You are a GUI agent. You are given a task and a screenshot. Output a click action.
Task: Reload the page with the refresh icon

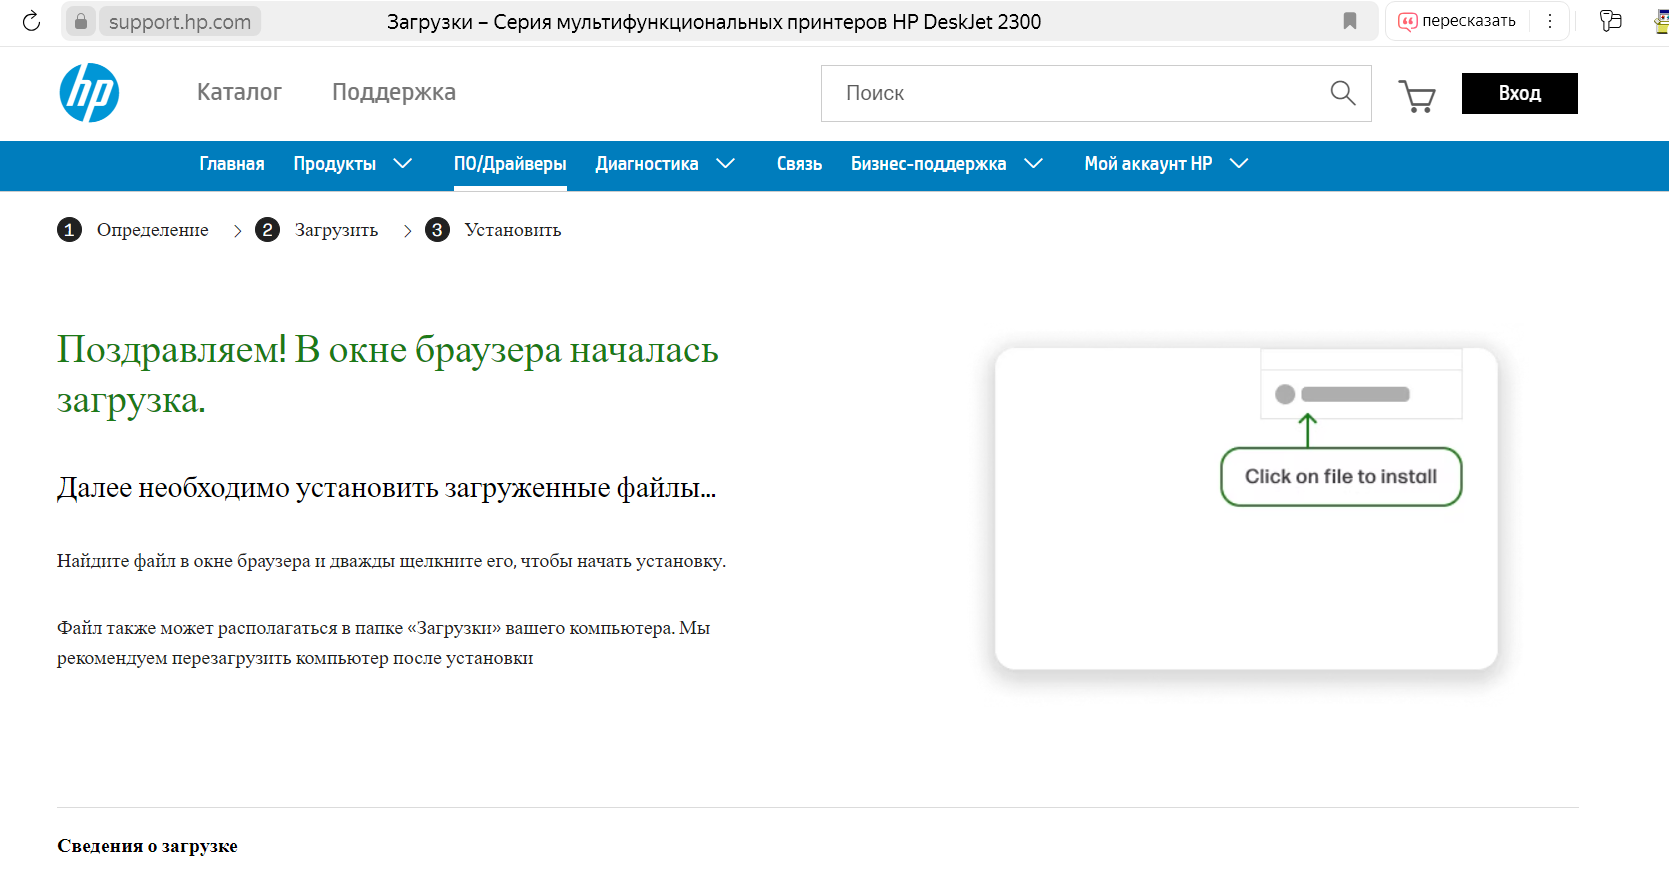tap(31, 21)
